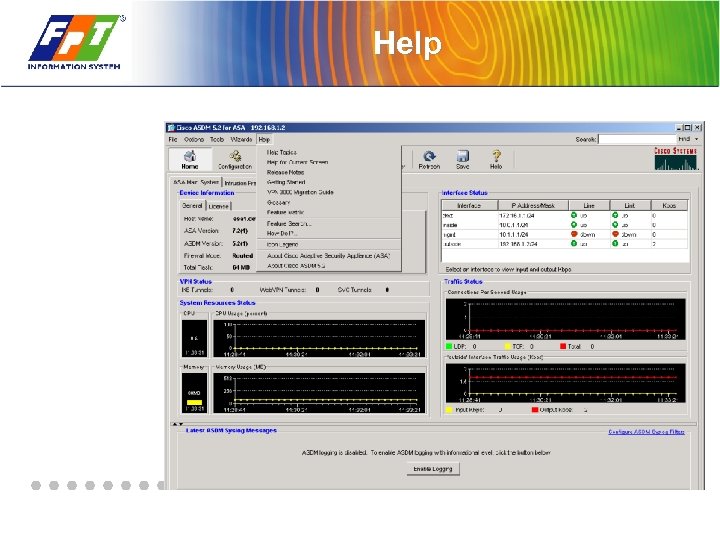Click the ASDM application icon in the title bar
The image size is (720, 540).
pos(171,128)
